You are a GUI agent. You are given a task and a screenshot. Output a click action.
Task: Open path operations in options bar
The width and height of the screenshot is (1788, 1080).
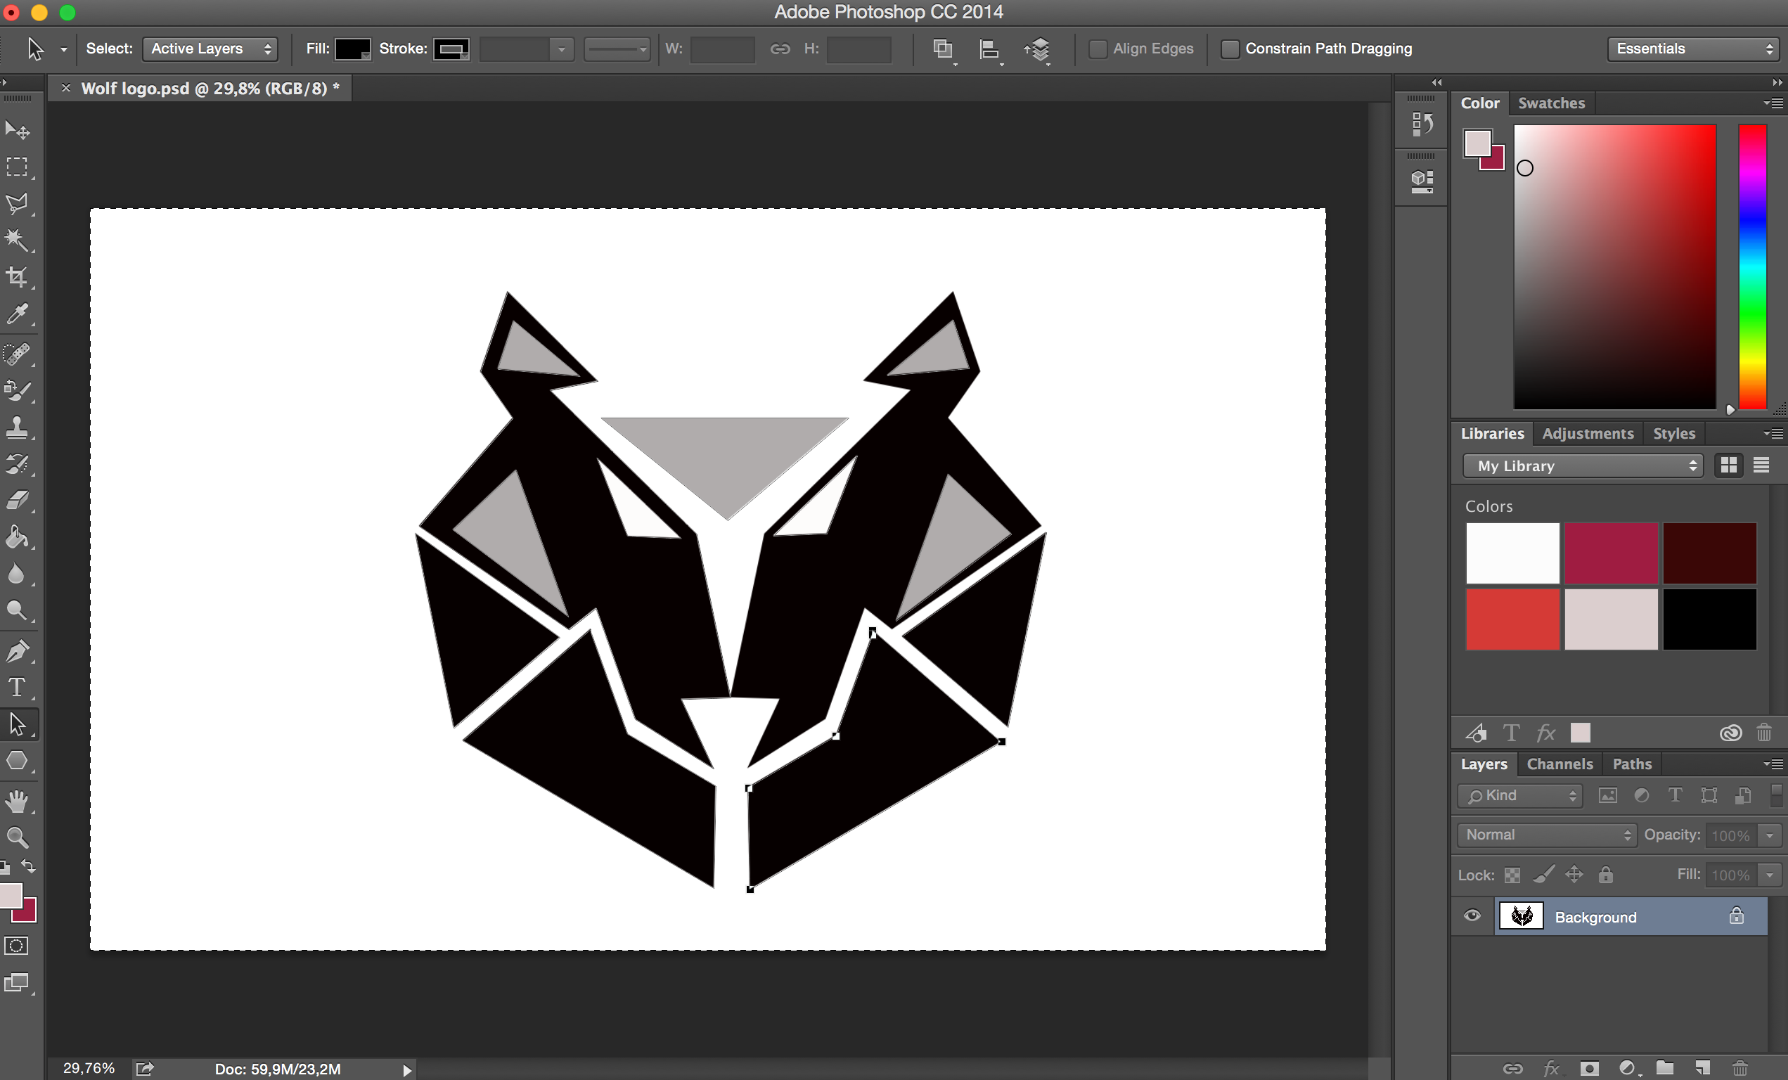[943, 49]
